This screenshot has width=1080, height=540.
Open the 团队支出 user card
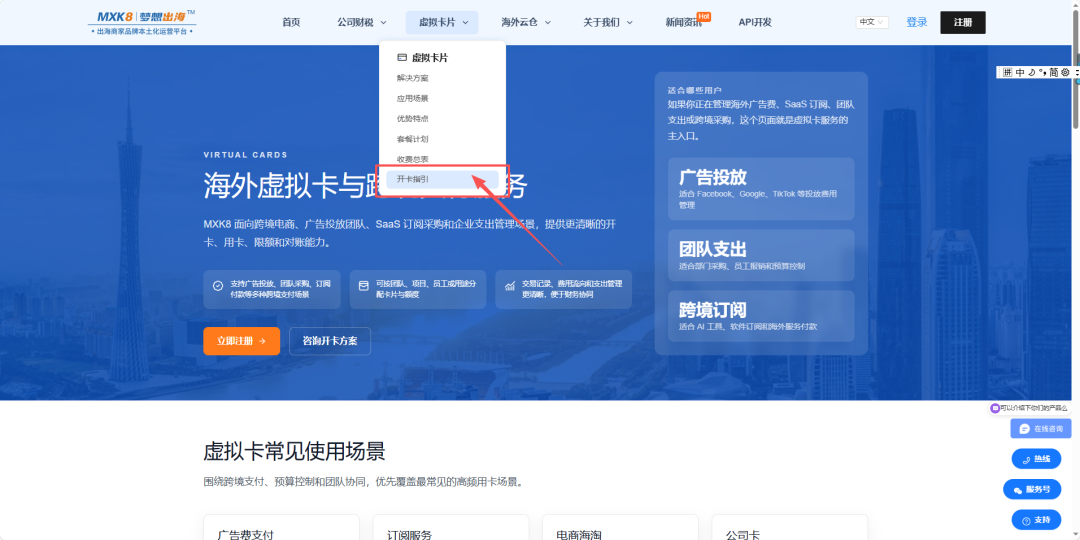point(761,255)
